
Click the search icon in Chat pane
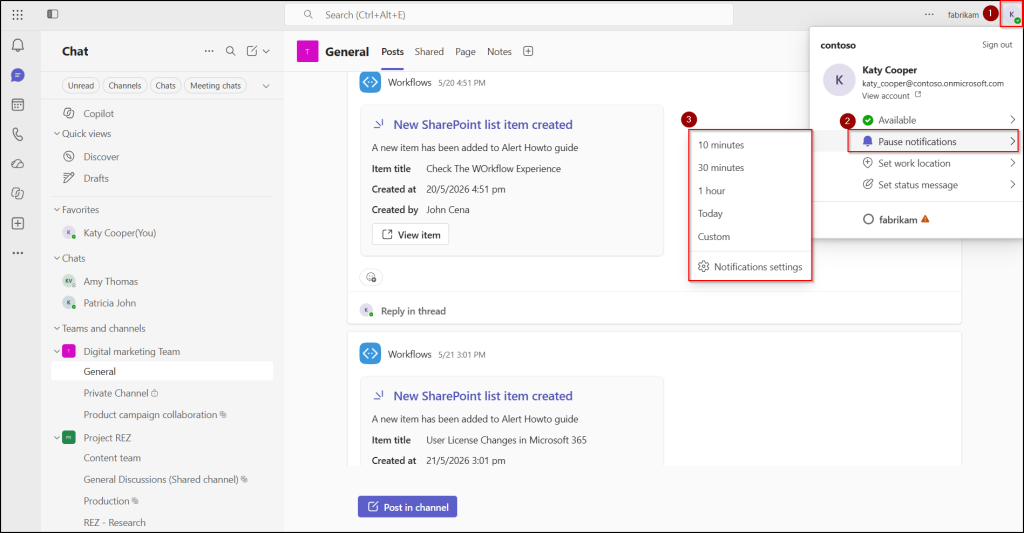tap(231, 51)
